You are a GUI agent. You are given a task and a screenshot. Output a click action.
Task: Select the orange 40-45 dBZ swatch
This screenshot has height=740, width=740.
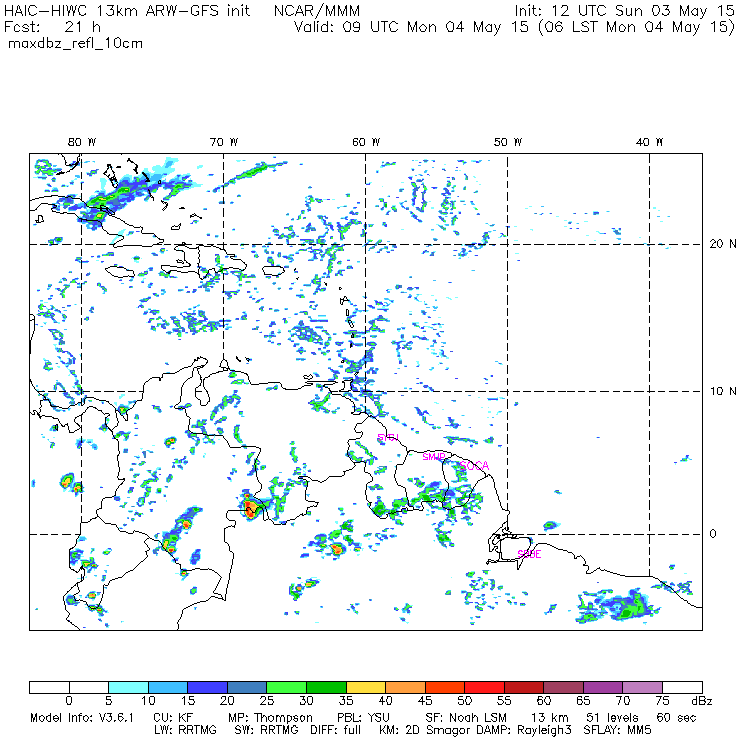point(405,687)
